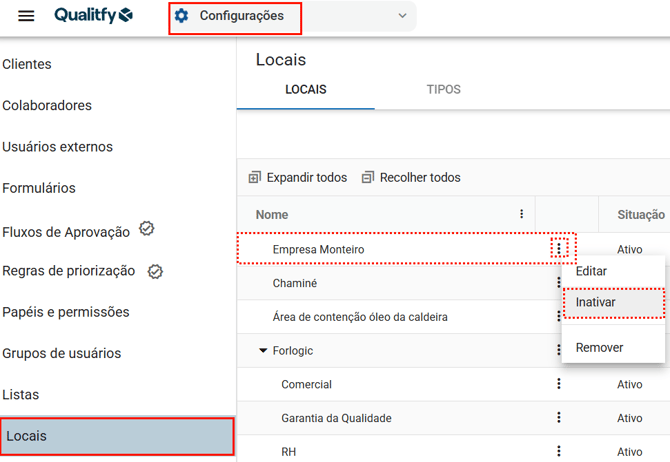Open three-dot menu for Comercial row
Viewport: 670px width, 462px height.
click(559, 384)
